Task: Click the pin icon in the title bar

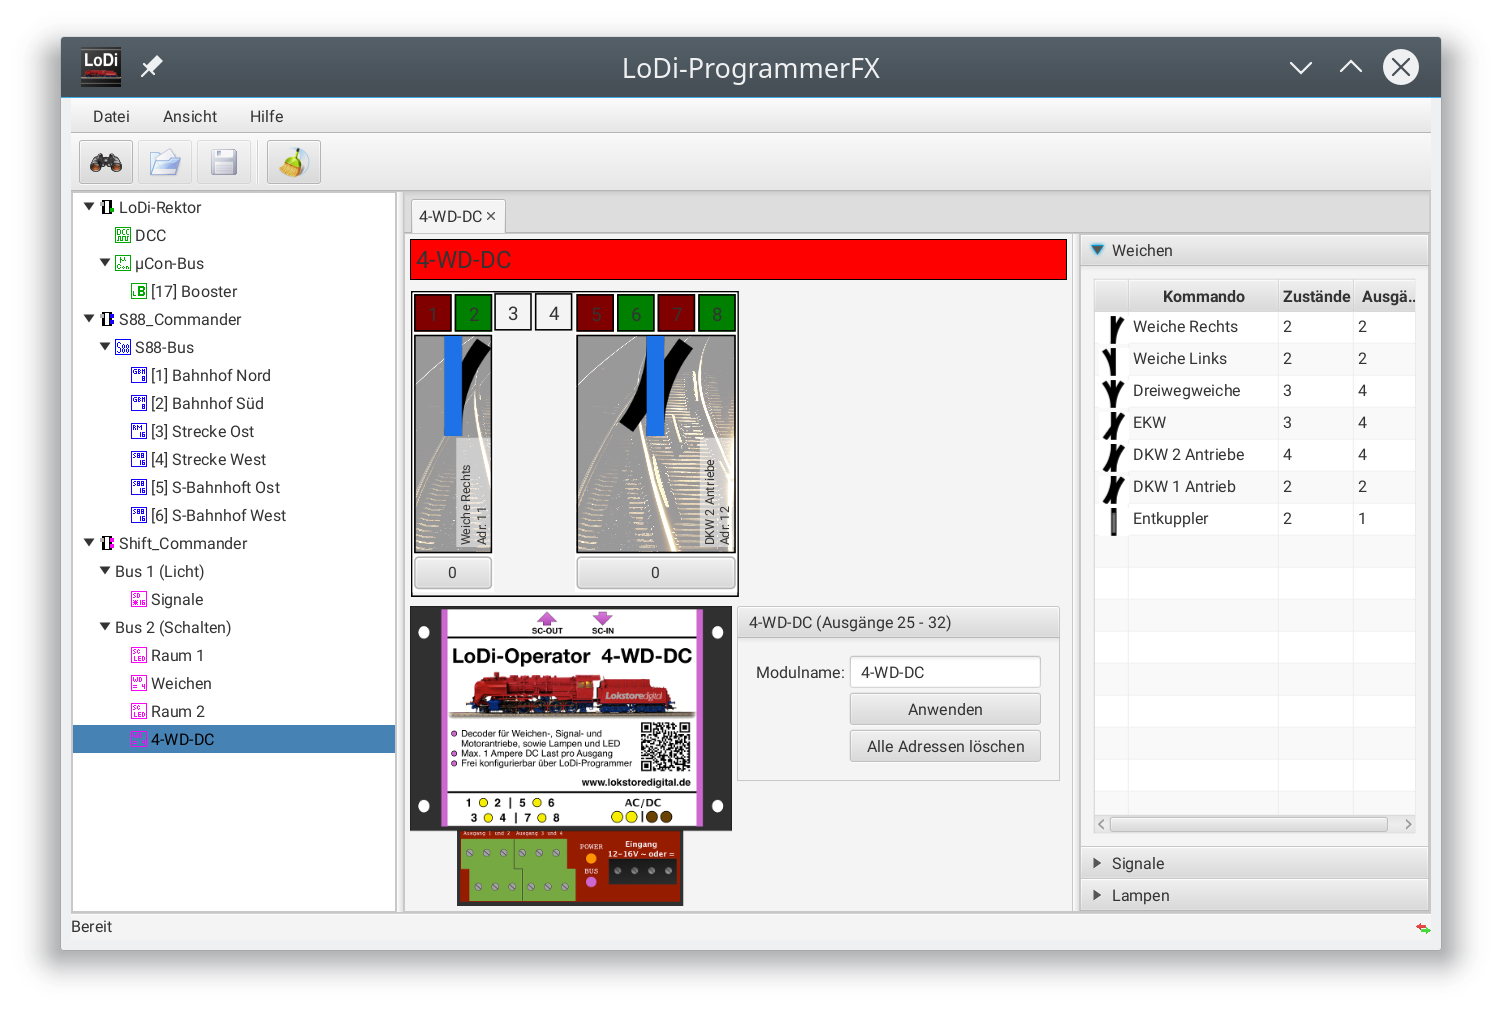Action: click(x=151, y=66)
